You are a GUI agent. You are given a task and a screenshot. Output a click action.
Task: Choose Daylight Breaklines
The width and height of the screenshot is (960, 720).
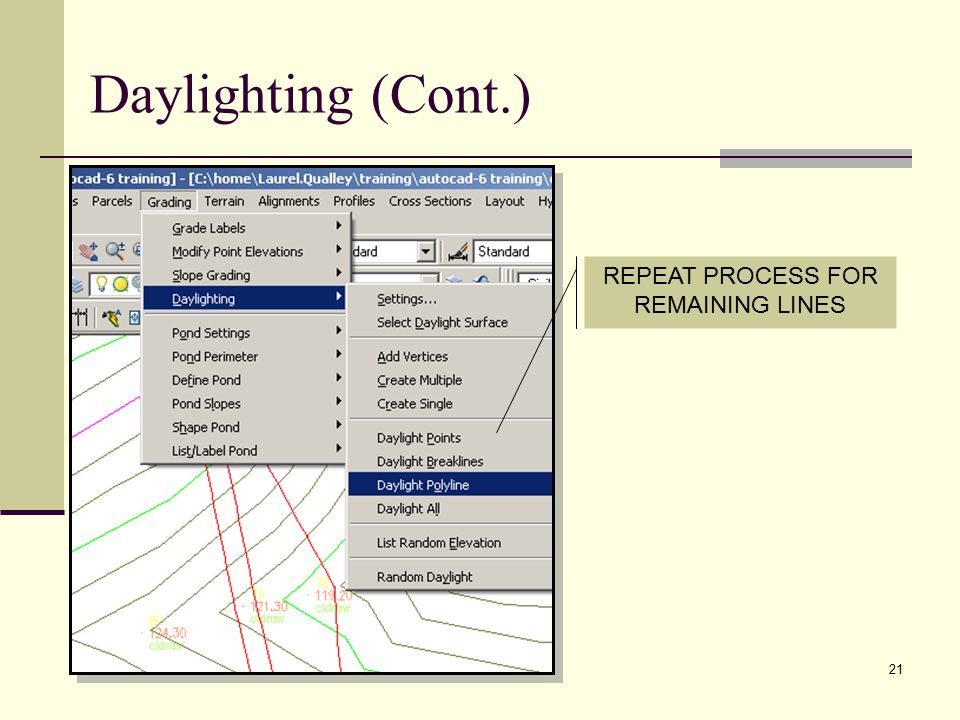(451, 462)
